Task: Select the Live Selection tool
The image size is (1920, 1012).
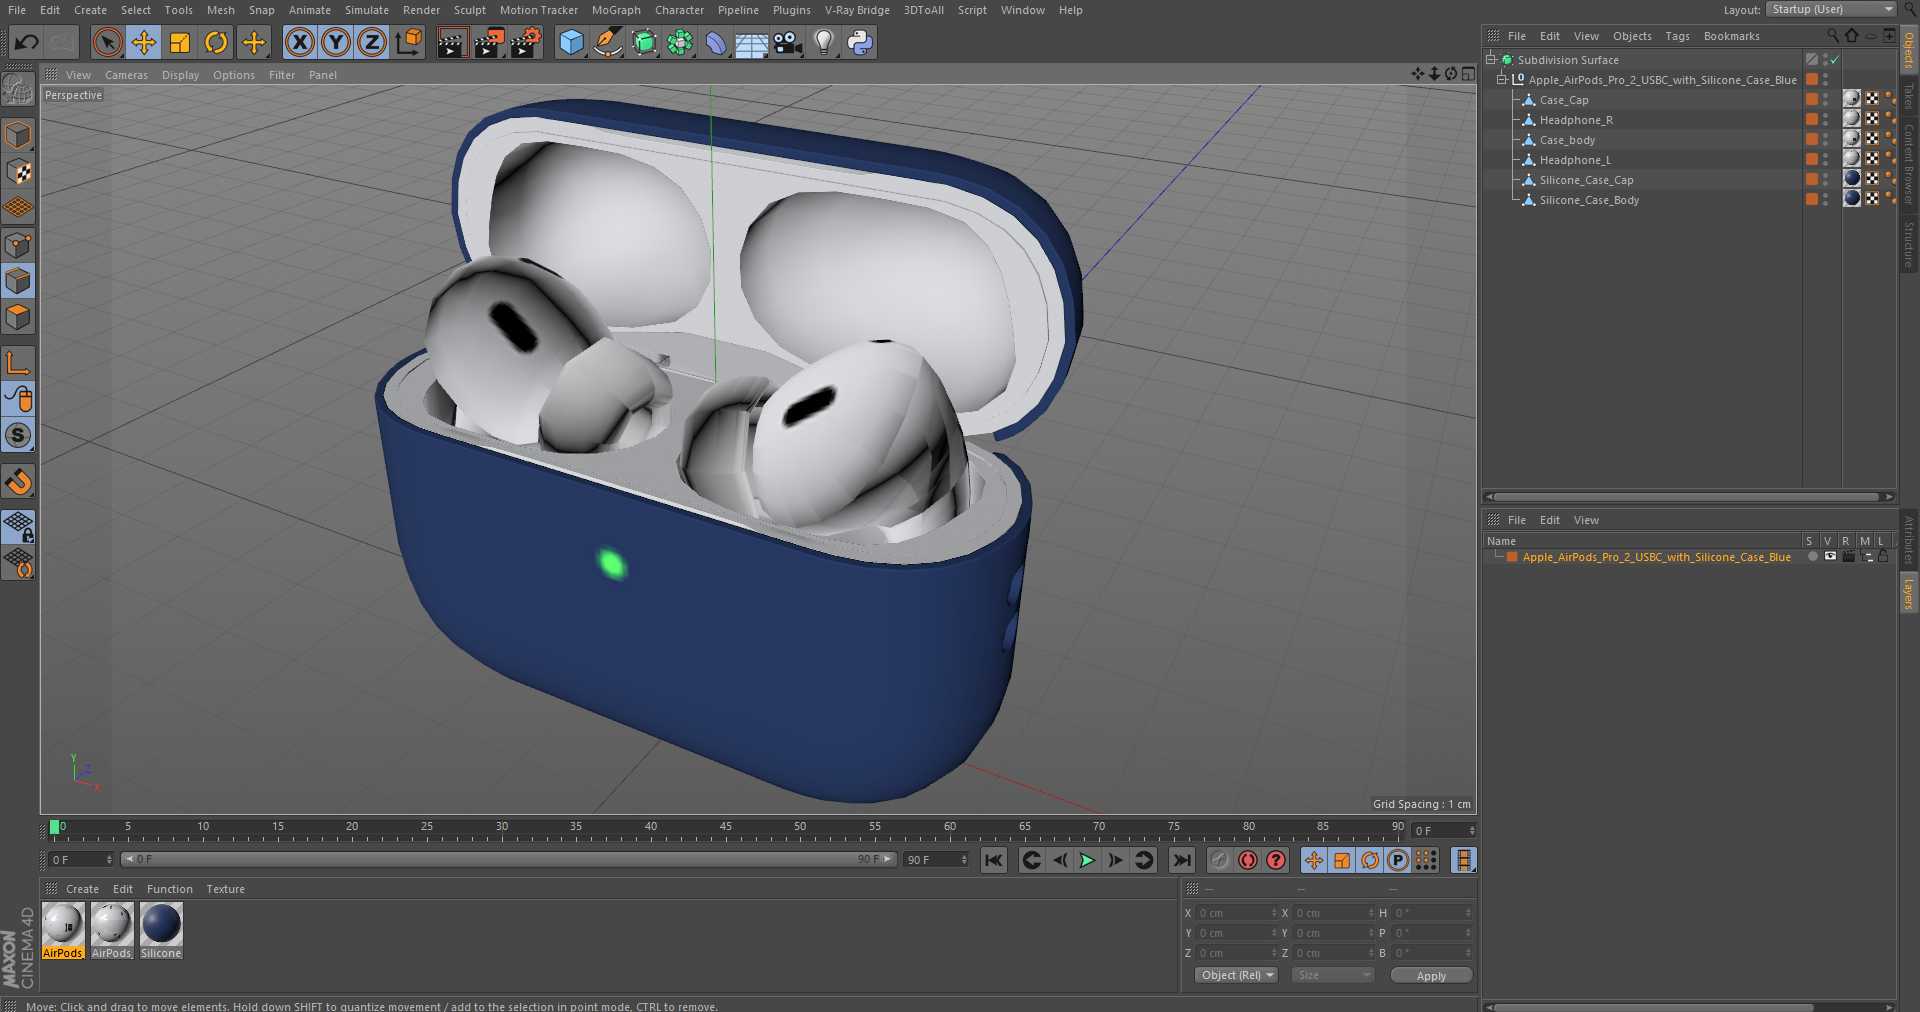Action: (107, 42)
